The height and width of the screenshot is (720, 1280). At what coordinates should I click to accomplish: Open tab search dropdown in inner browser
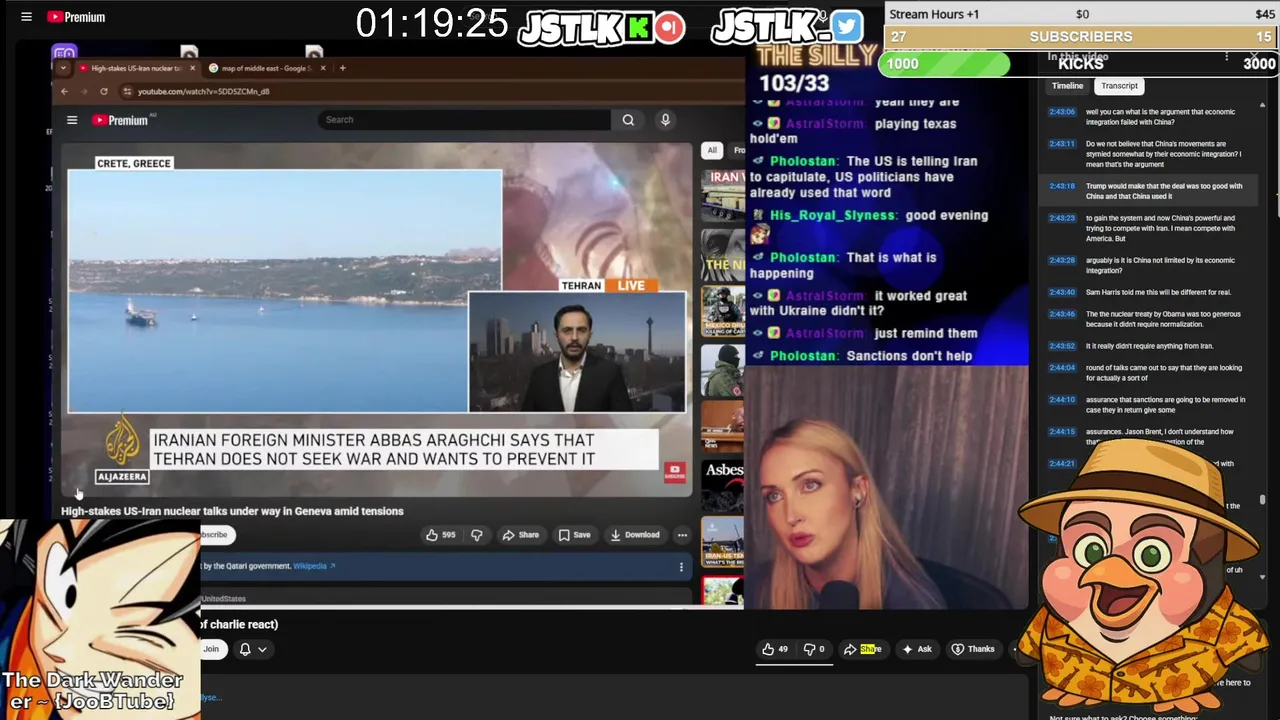63,68
